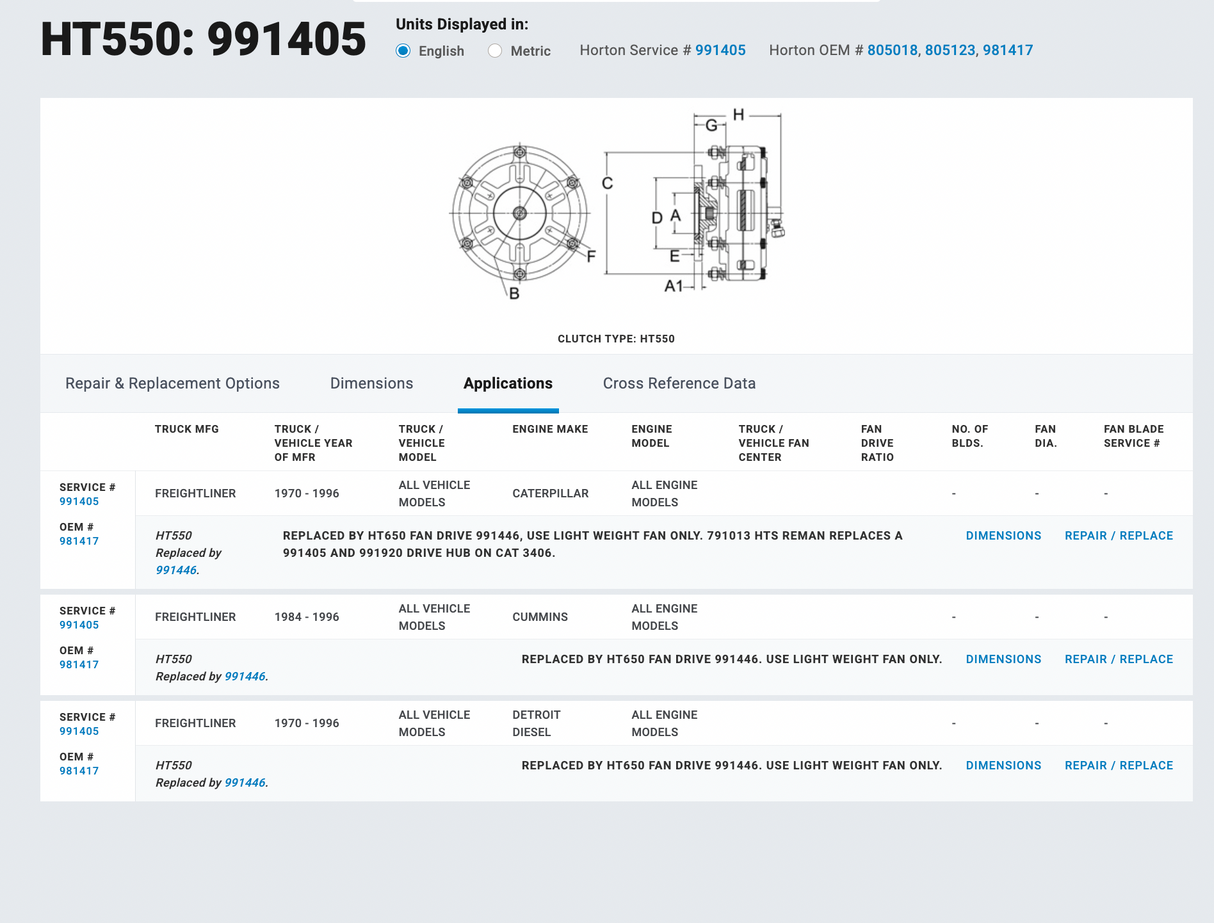Follow replaced-by 991446 link in Caterpillar row
The height and width of the screenshot is (923, 1214).
(176, 570)
